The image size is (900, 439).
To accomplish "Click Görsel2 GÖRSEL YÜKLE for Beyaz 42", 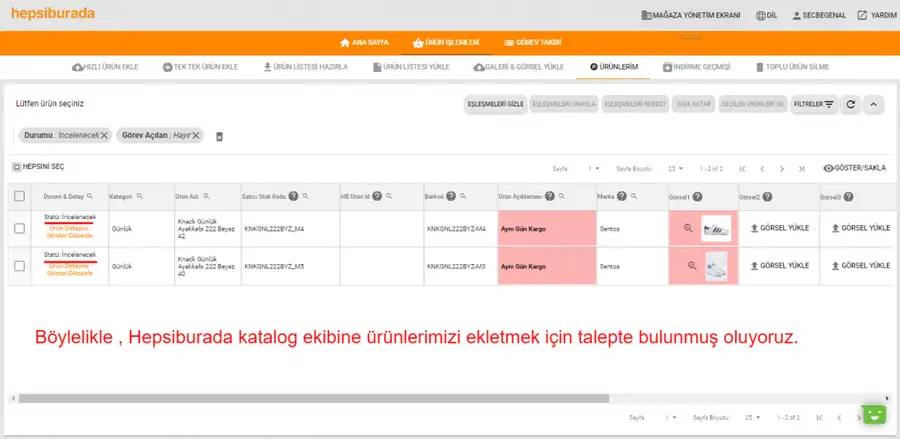I will 779,228.
